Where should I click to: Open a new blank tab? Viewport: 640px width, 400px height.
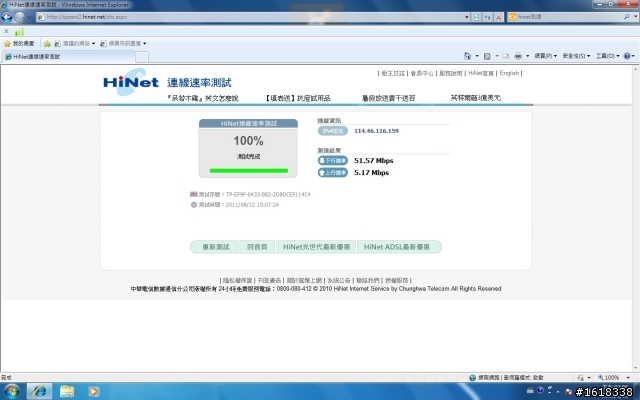tap(142, 57)
